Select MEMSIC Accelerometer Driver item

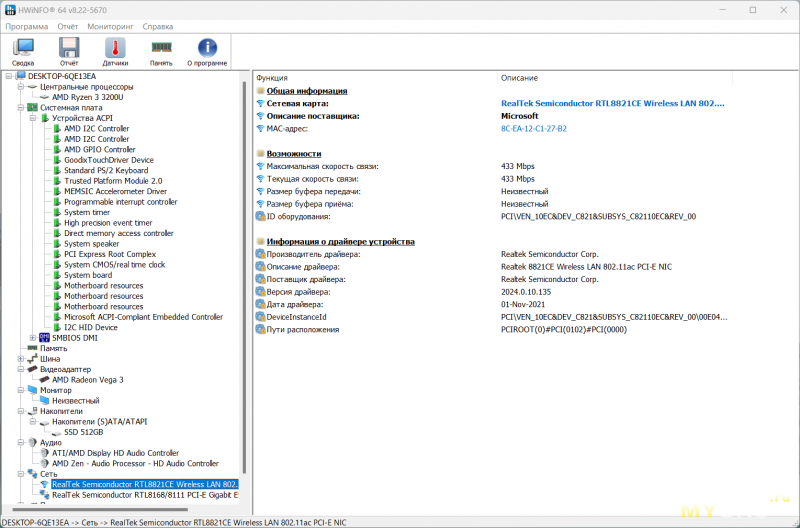[x=115, y=191]
